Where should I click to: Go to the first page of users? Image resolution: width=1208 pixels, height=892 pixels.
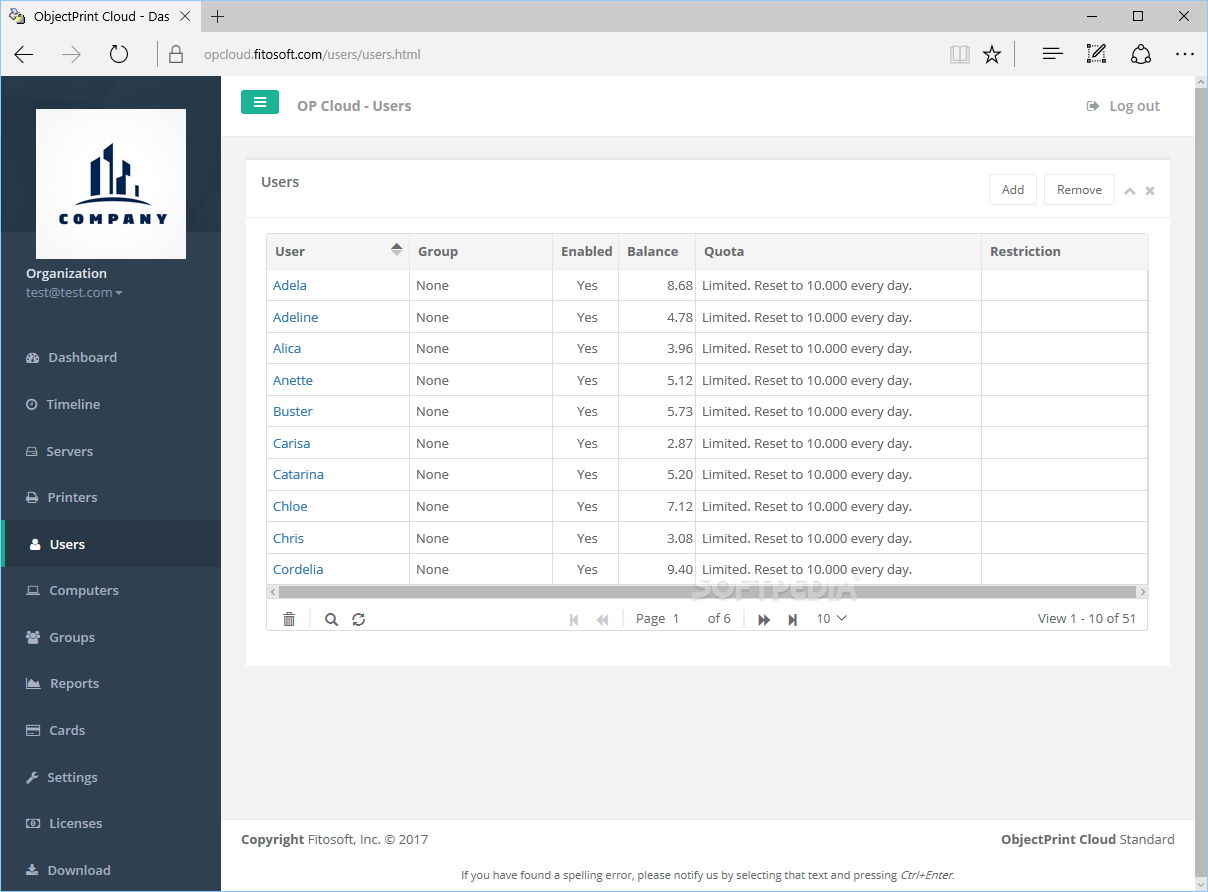574,619
